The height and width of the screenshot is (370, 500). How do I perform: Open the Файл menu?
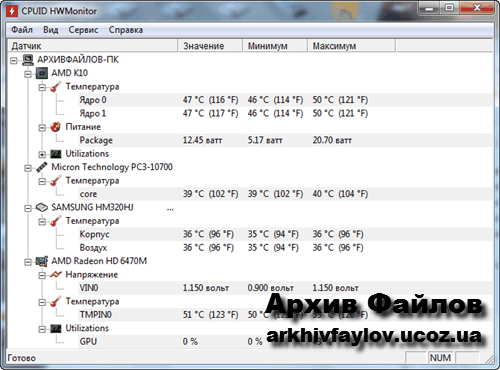tap(22, 30)
